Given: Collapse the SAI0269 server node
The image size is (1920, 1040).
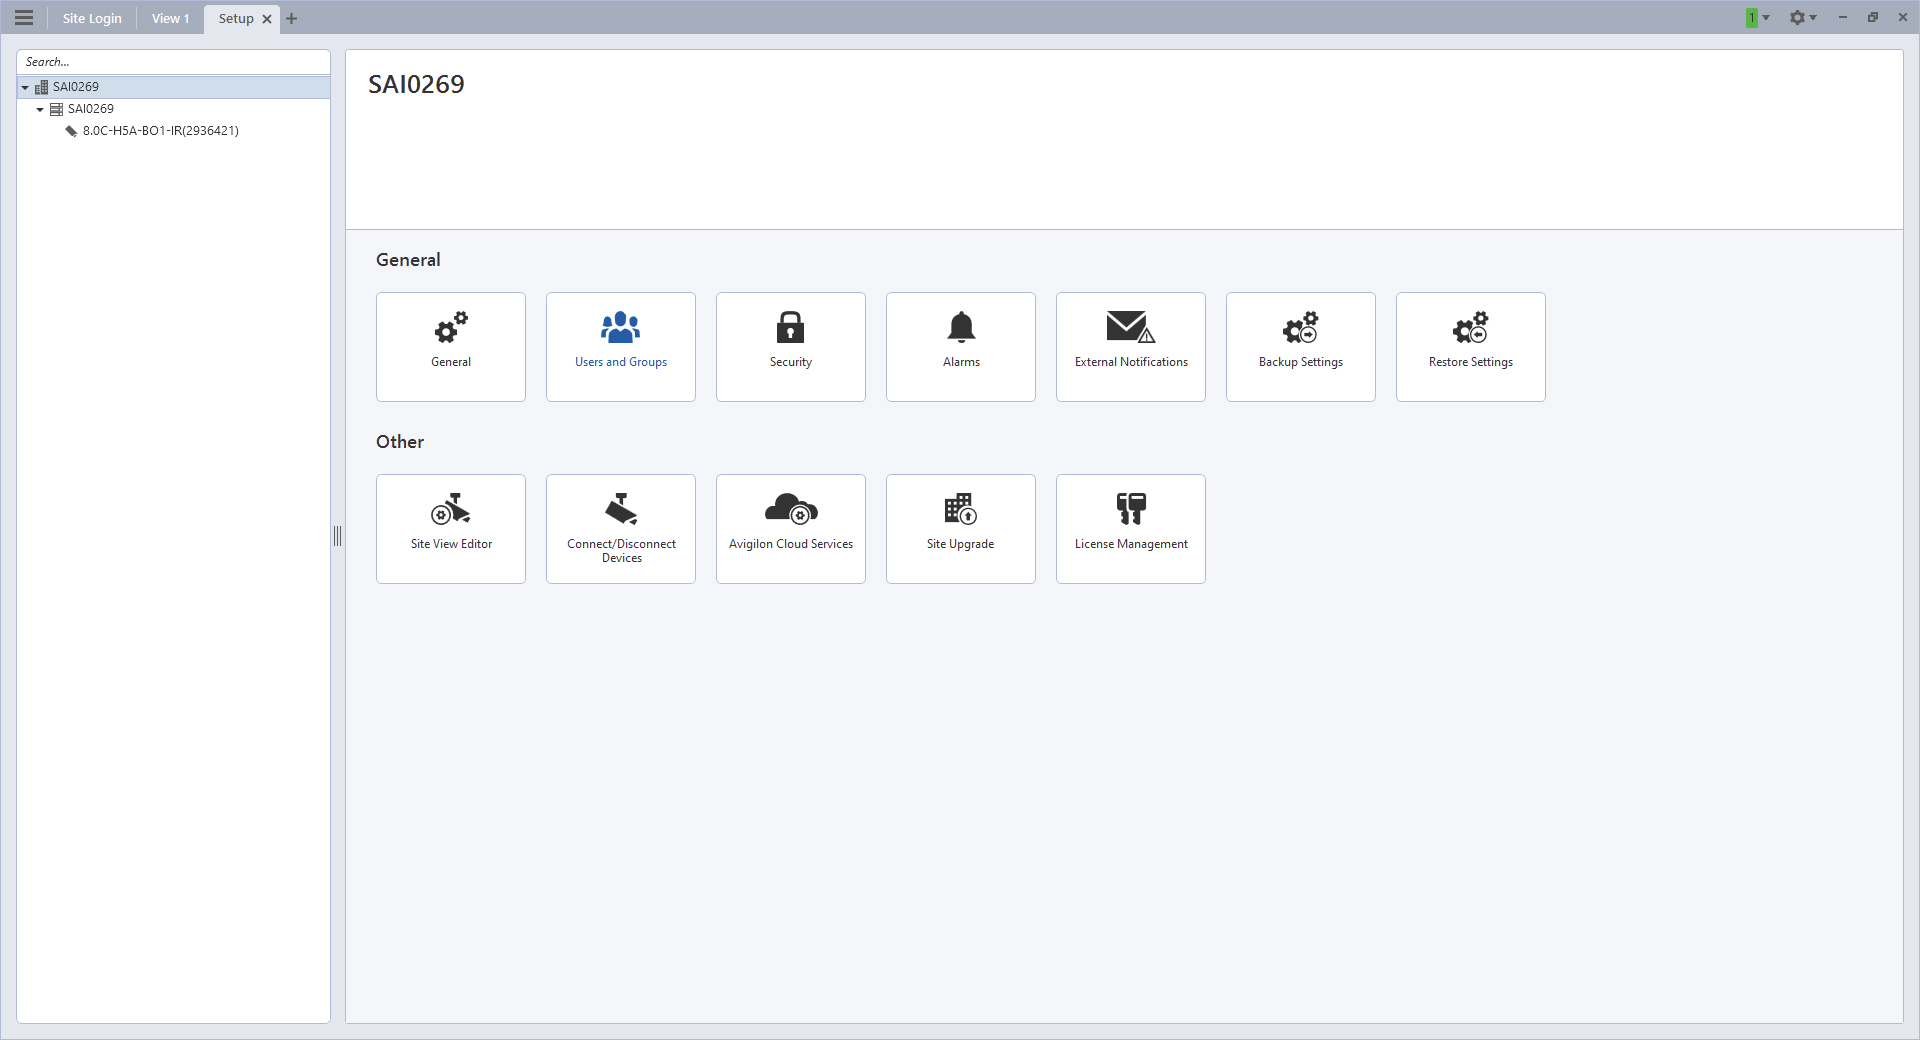Looking at the screenshot, I should (x=40, y=109).
